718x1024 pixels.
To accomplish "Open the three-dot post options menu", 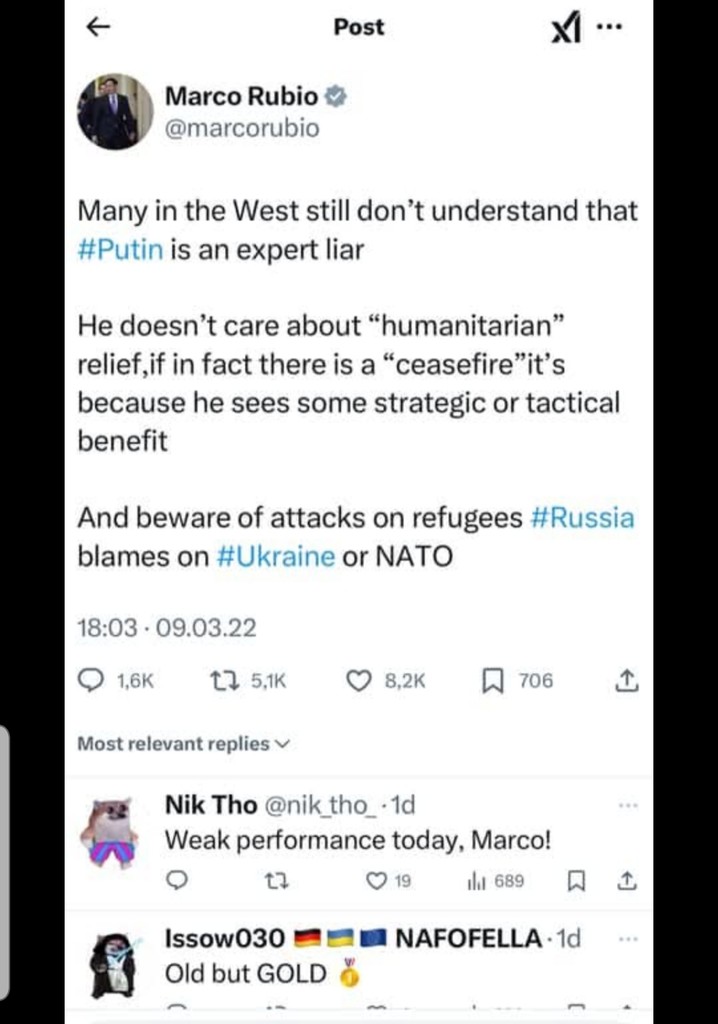I will pyautogui.click(x=608, y=28).
